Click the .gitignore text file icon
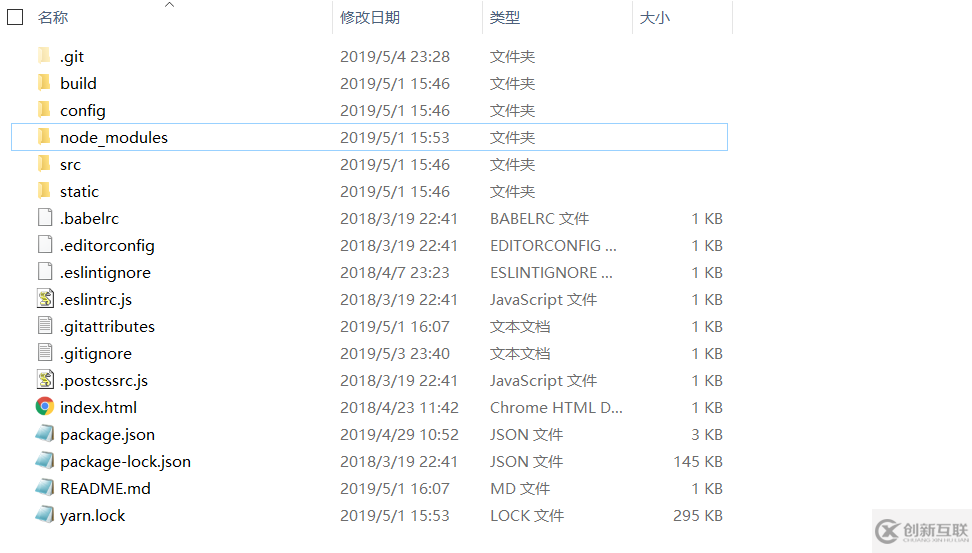 coord(45,353)
